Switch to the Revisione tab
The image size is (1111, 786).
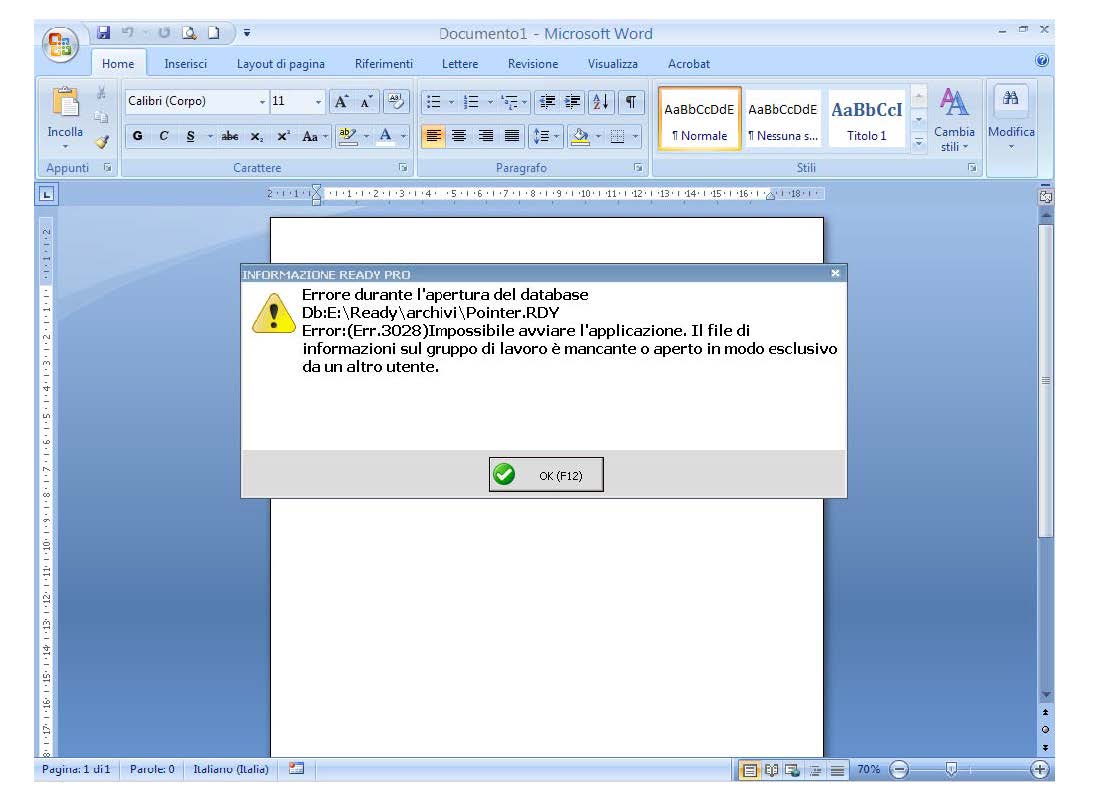coord(533,64)
